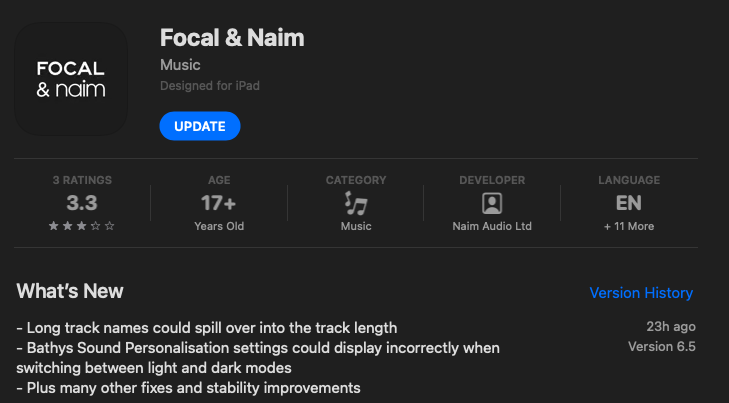Click the Designed for iPad label
This screenshot has width=729, height=403.
pyautogui.click(x=210, y=86)
